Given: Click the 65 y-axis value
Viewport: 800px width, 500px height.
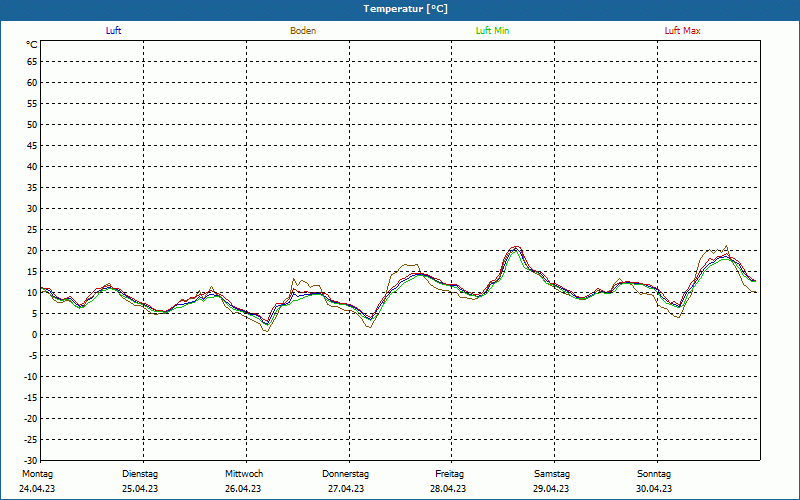Looking at the screenshot, I should [x=32, y=62].
